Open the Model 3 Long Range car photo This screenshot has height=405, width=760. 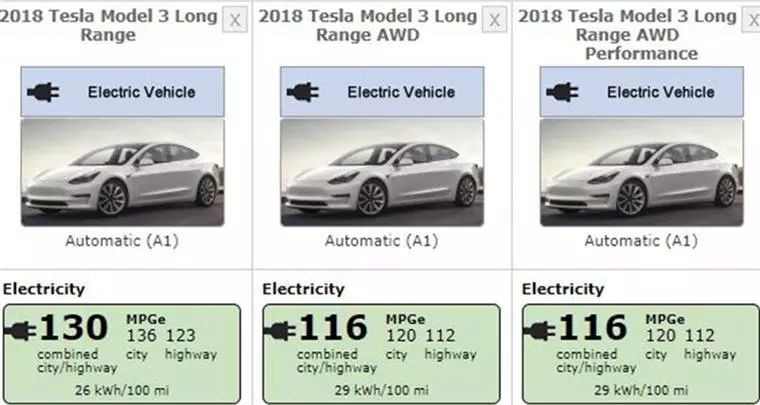click(x=123, y=172)
